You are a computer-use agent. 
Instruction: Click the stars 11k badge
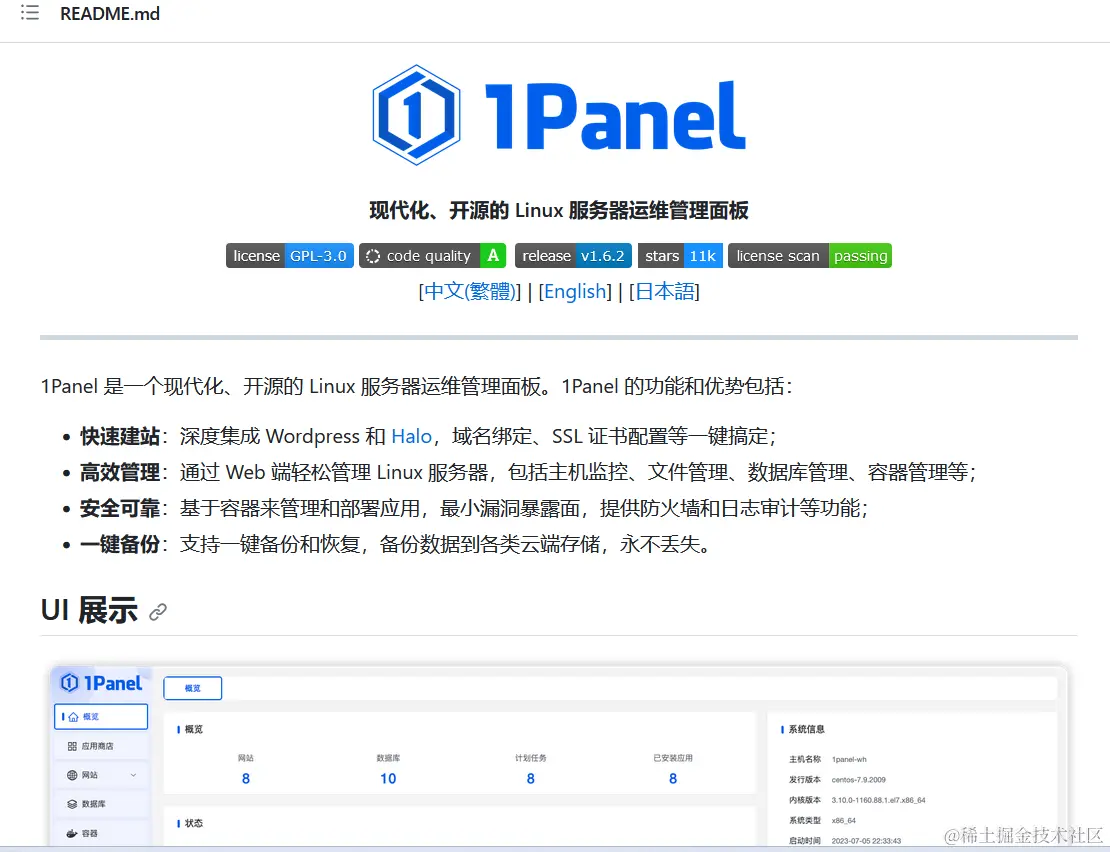[x=680, y=255]
